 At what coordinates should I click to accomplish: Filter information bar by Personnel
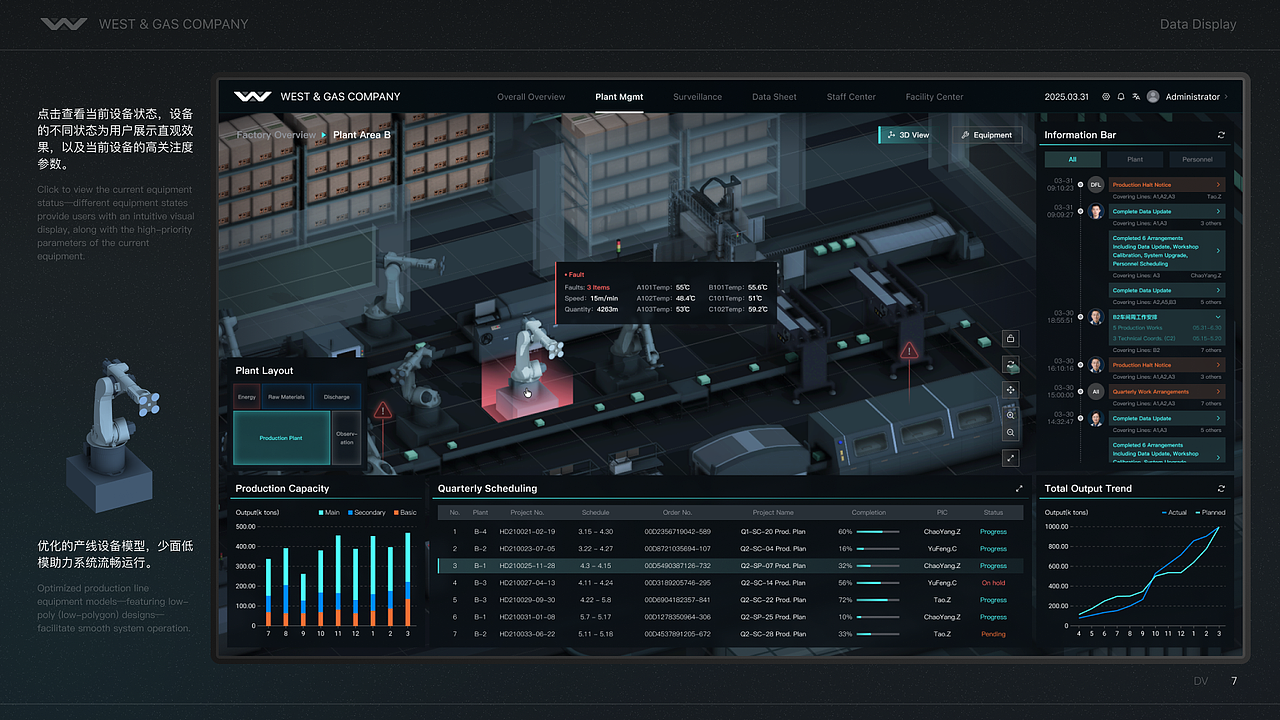pos(1197,159)
